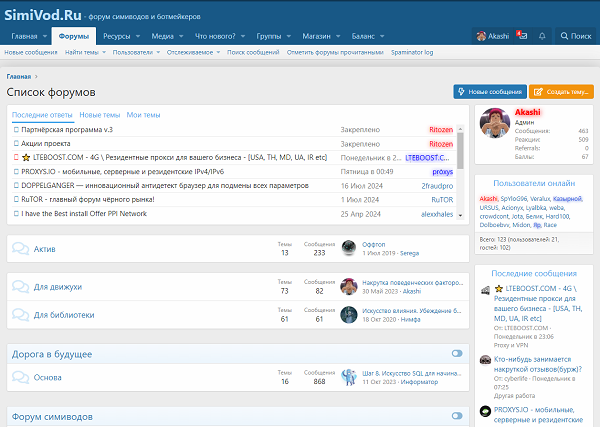Click the Akashi profile avatar in sidebar
600x427 pixels.
(495, 125)
